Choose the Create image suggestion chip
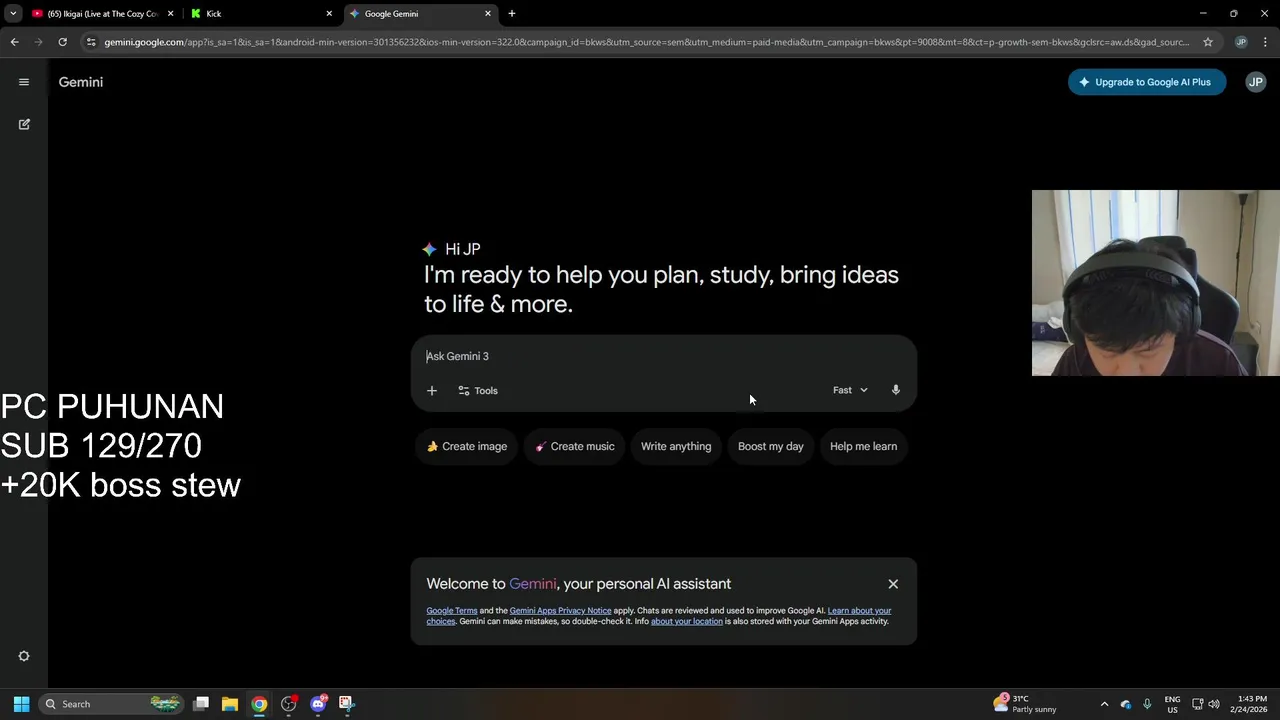Screen dimensions: 1280x720 coord(466,446)
